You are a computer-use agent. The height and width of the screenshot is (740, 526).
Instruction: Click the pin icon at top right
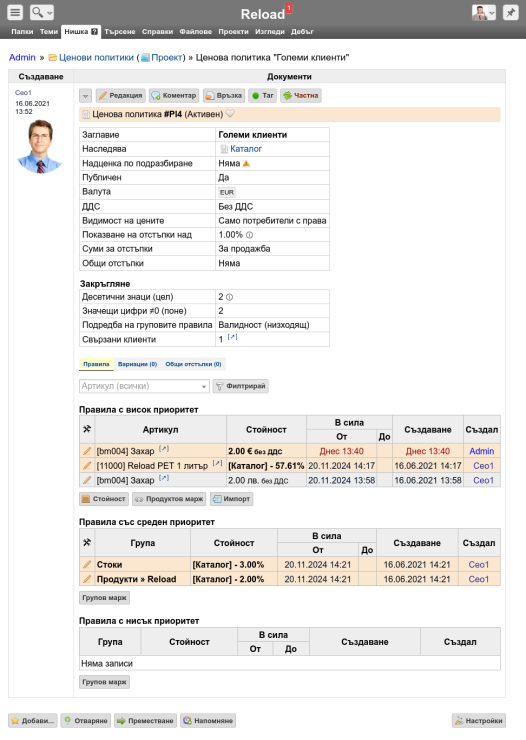click(510, 12)
